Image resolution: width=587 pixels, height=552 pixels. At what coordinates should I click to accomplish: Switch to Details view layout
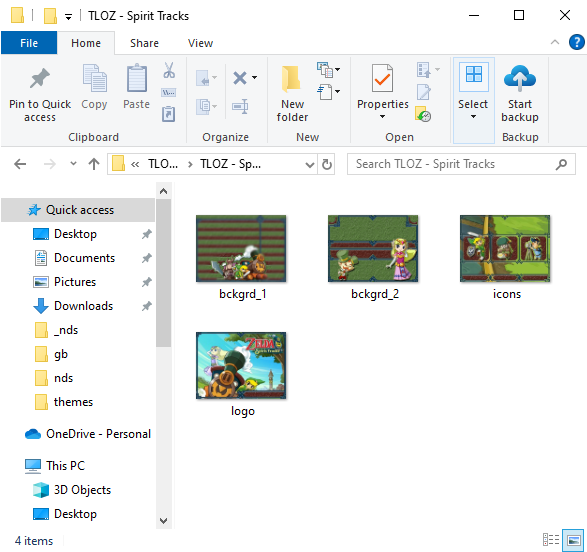click(551, 540)
